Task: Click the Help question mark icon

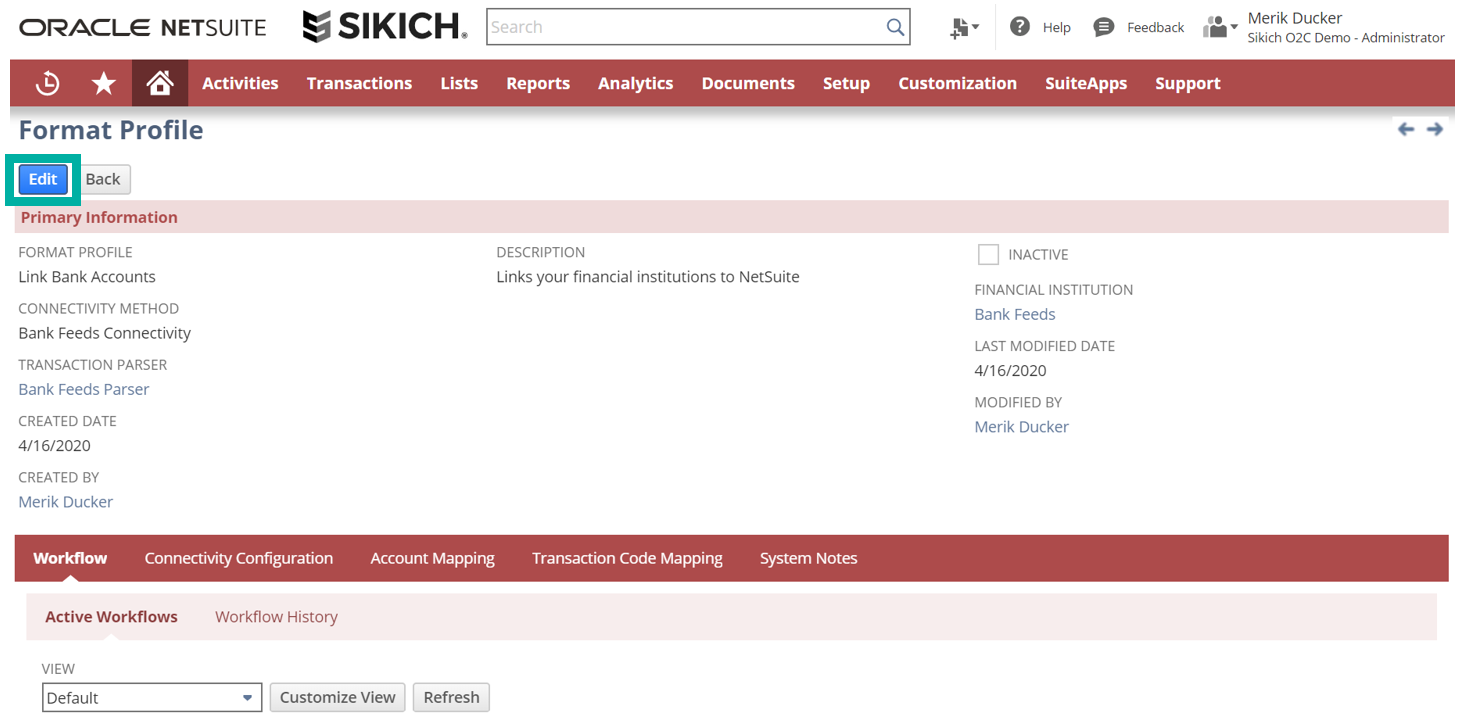Action: click(1019, 27)
